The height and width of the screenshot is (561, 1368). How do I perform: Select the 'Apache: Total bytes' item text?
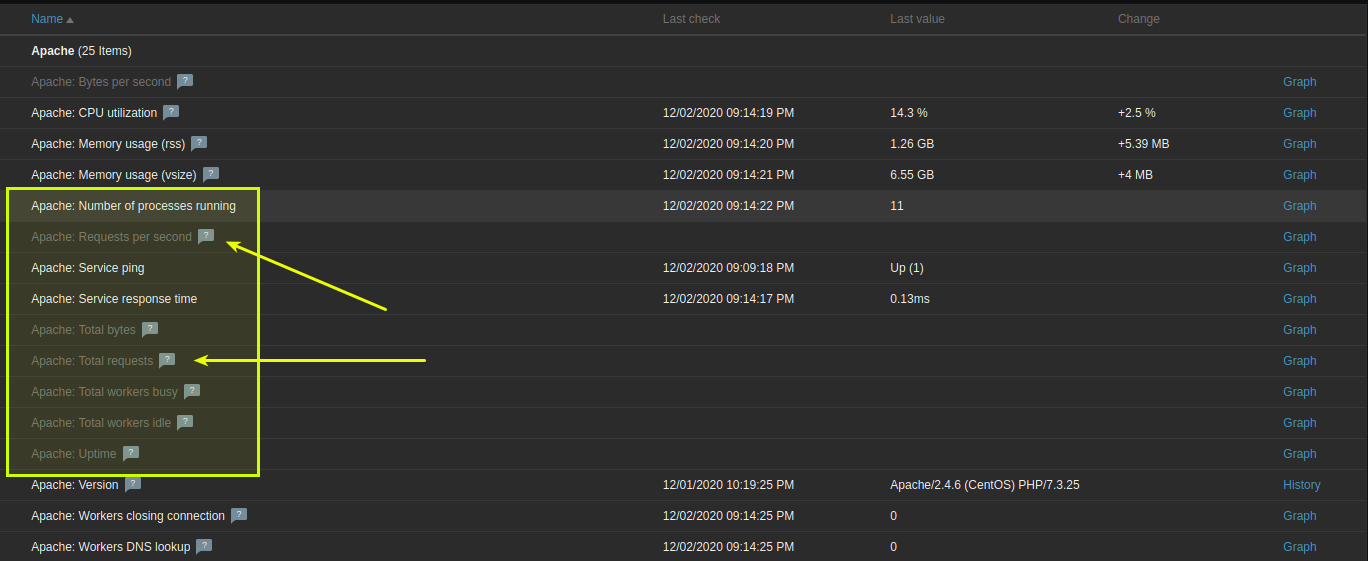click(83, 330)
